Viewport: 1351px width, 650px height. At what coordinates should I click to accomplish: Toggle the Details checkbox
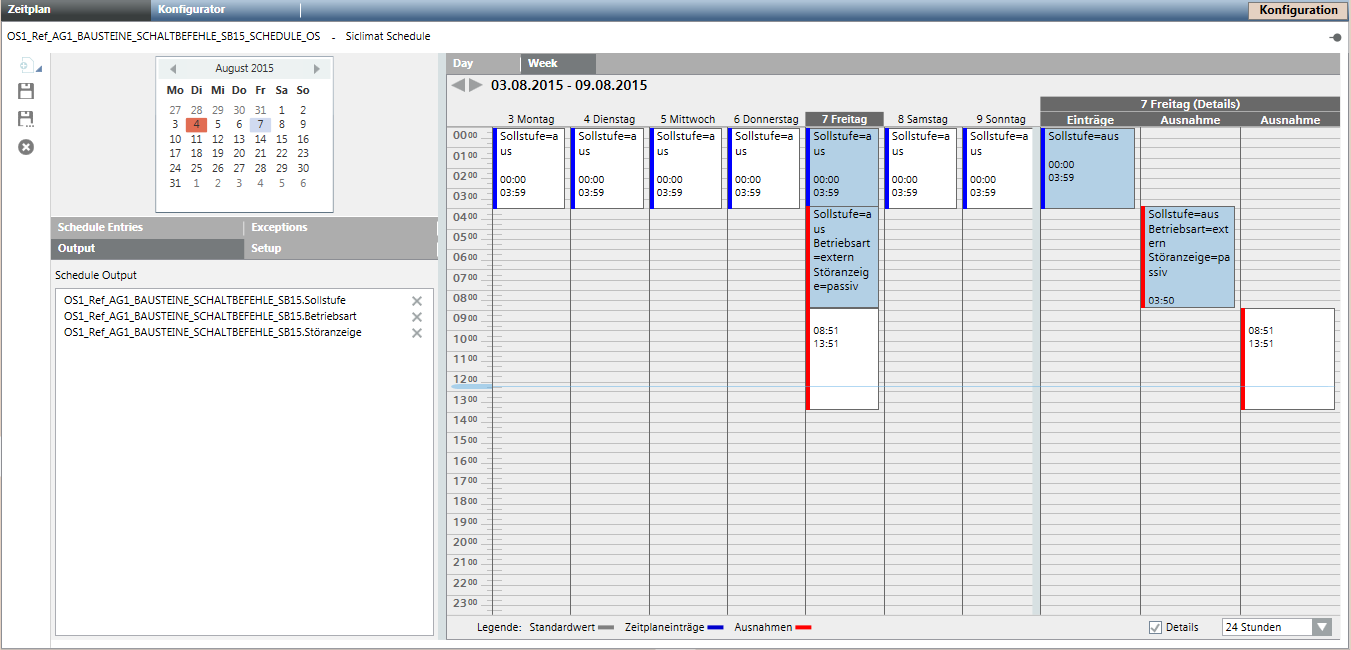tap(1156, 627)
